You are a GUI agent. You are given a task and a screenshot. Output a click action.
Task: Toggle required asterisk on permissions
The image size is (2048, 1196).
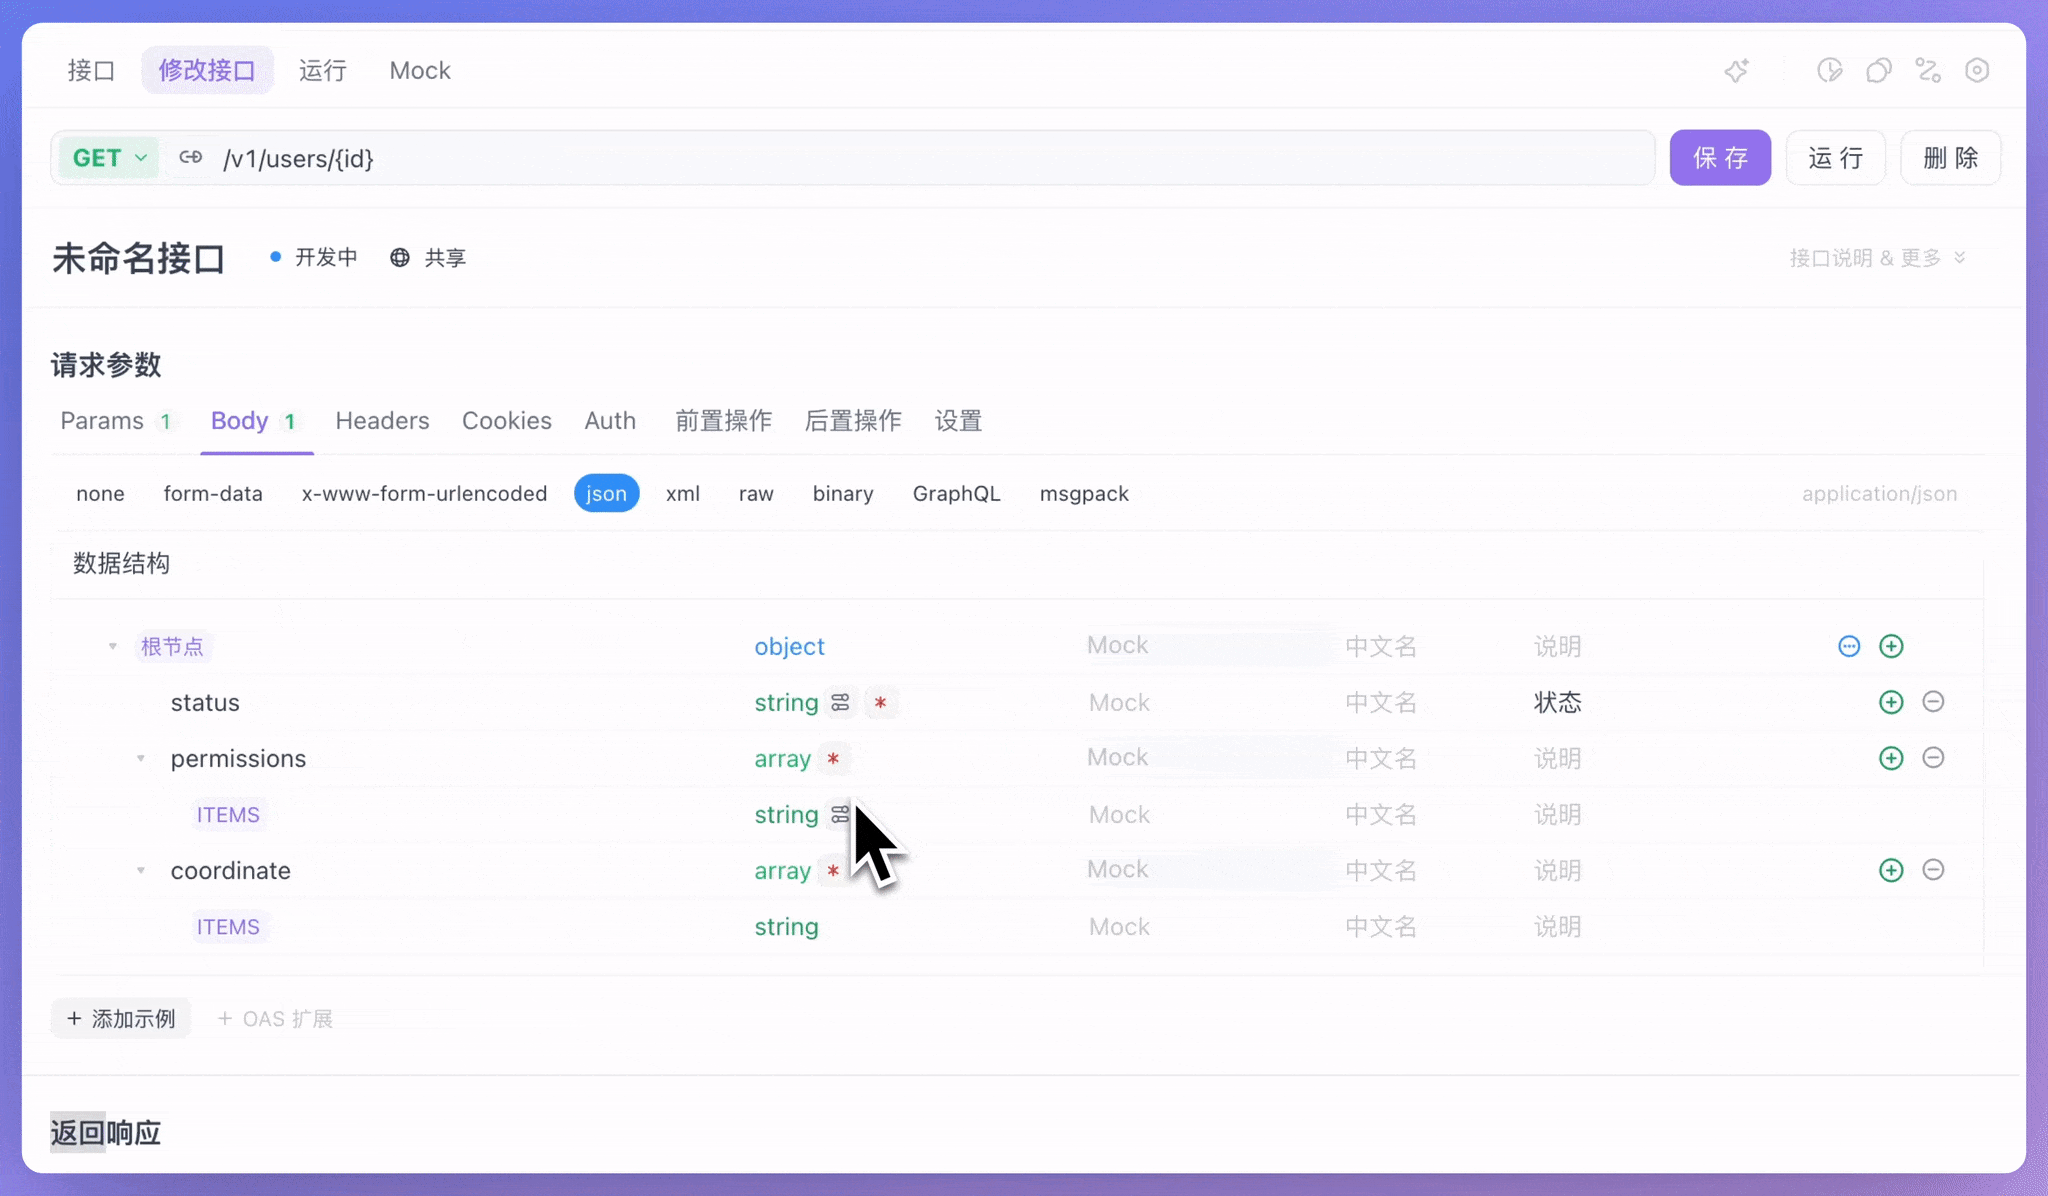(833, 759)
